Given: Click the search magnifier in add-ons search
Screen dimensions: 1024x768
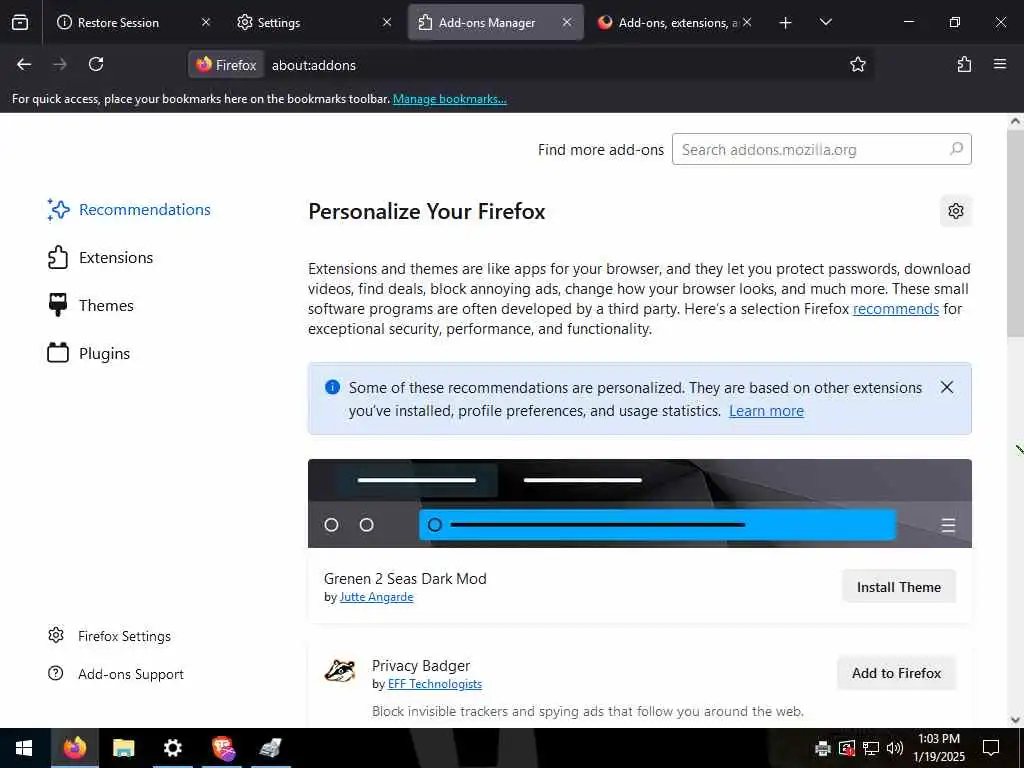Looking at the screenshot, I should 956,149.
